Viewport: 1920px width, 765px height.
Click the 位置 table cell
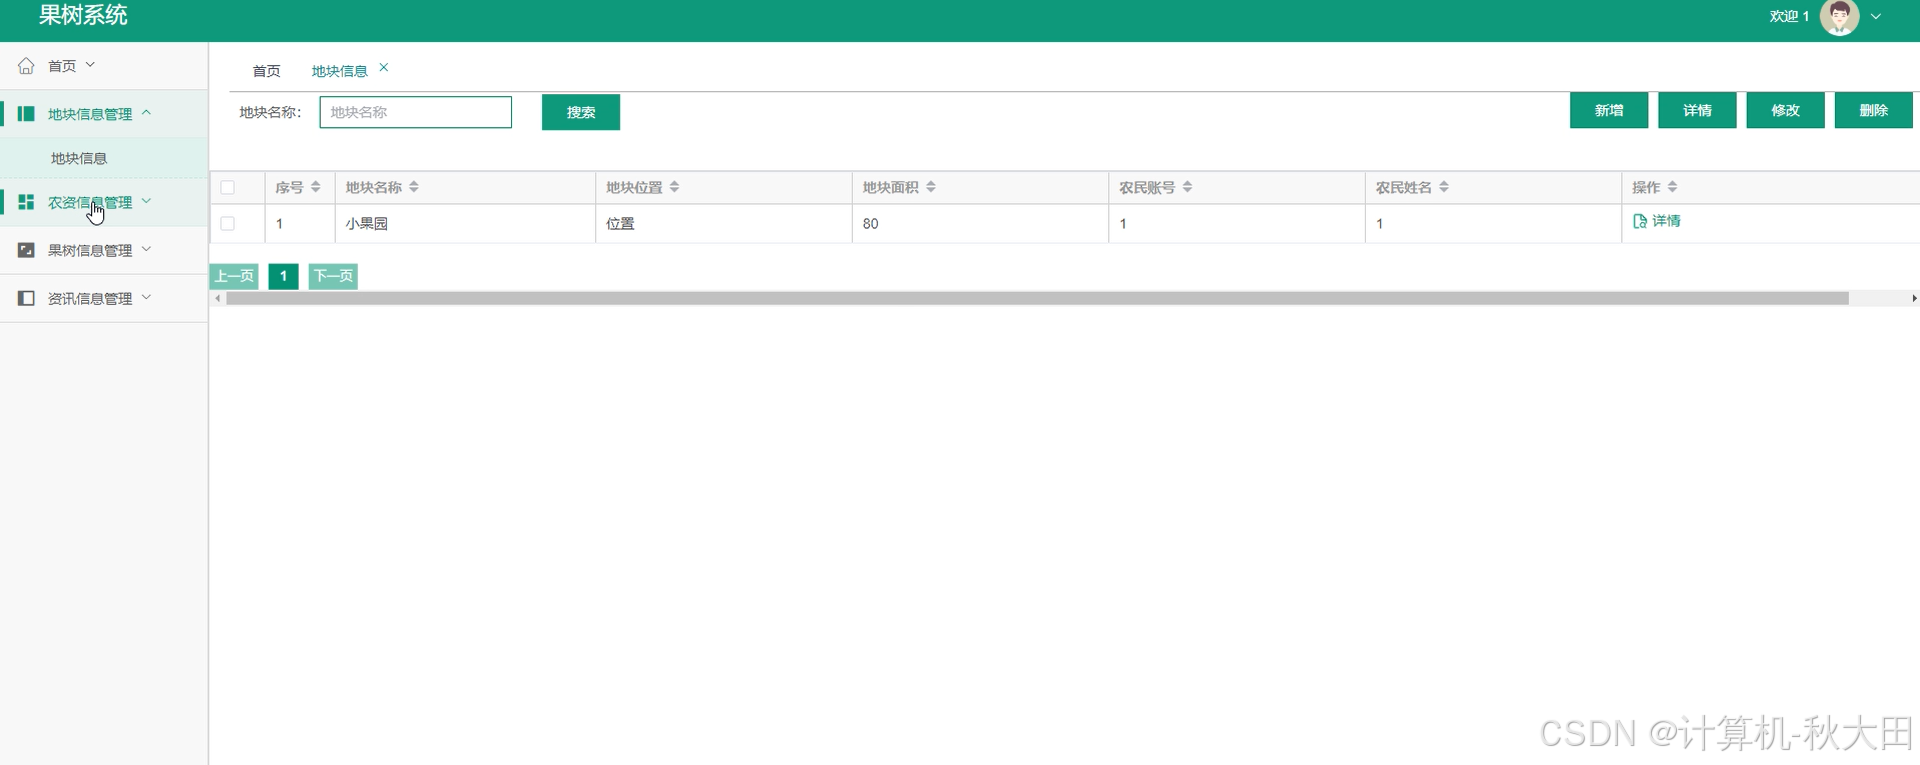[x=724, y=224]
